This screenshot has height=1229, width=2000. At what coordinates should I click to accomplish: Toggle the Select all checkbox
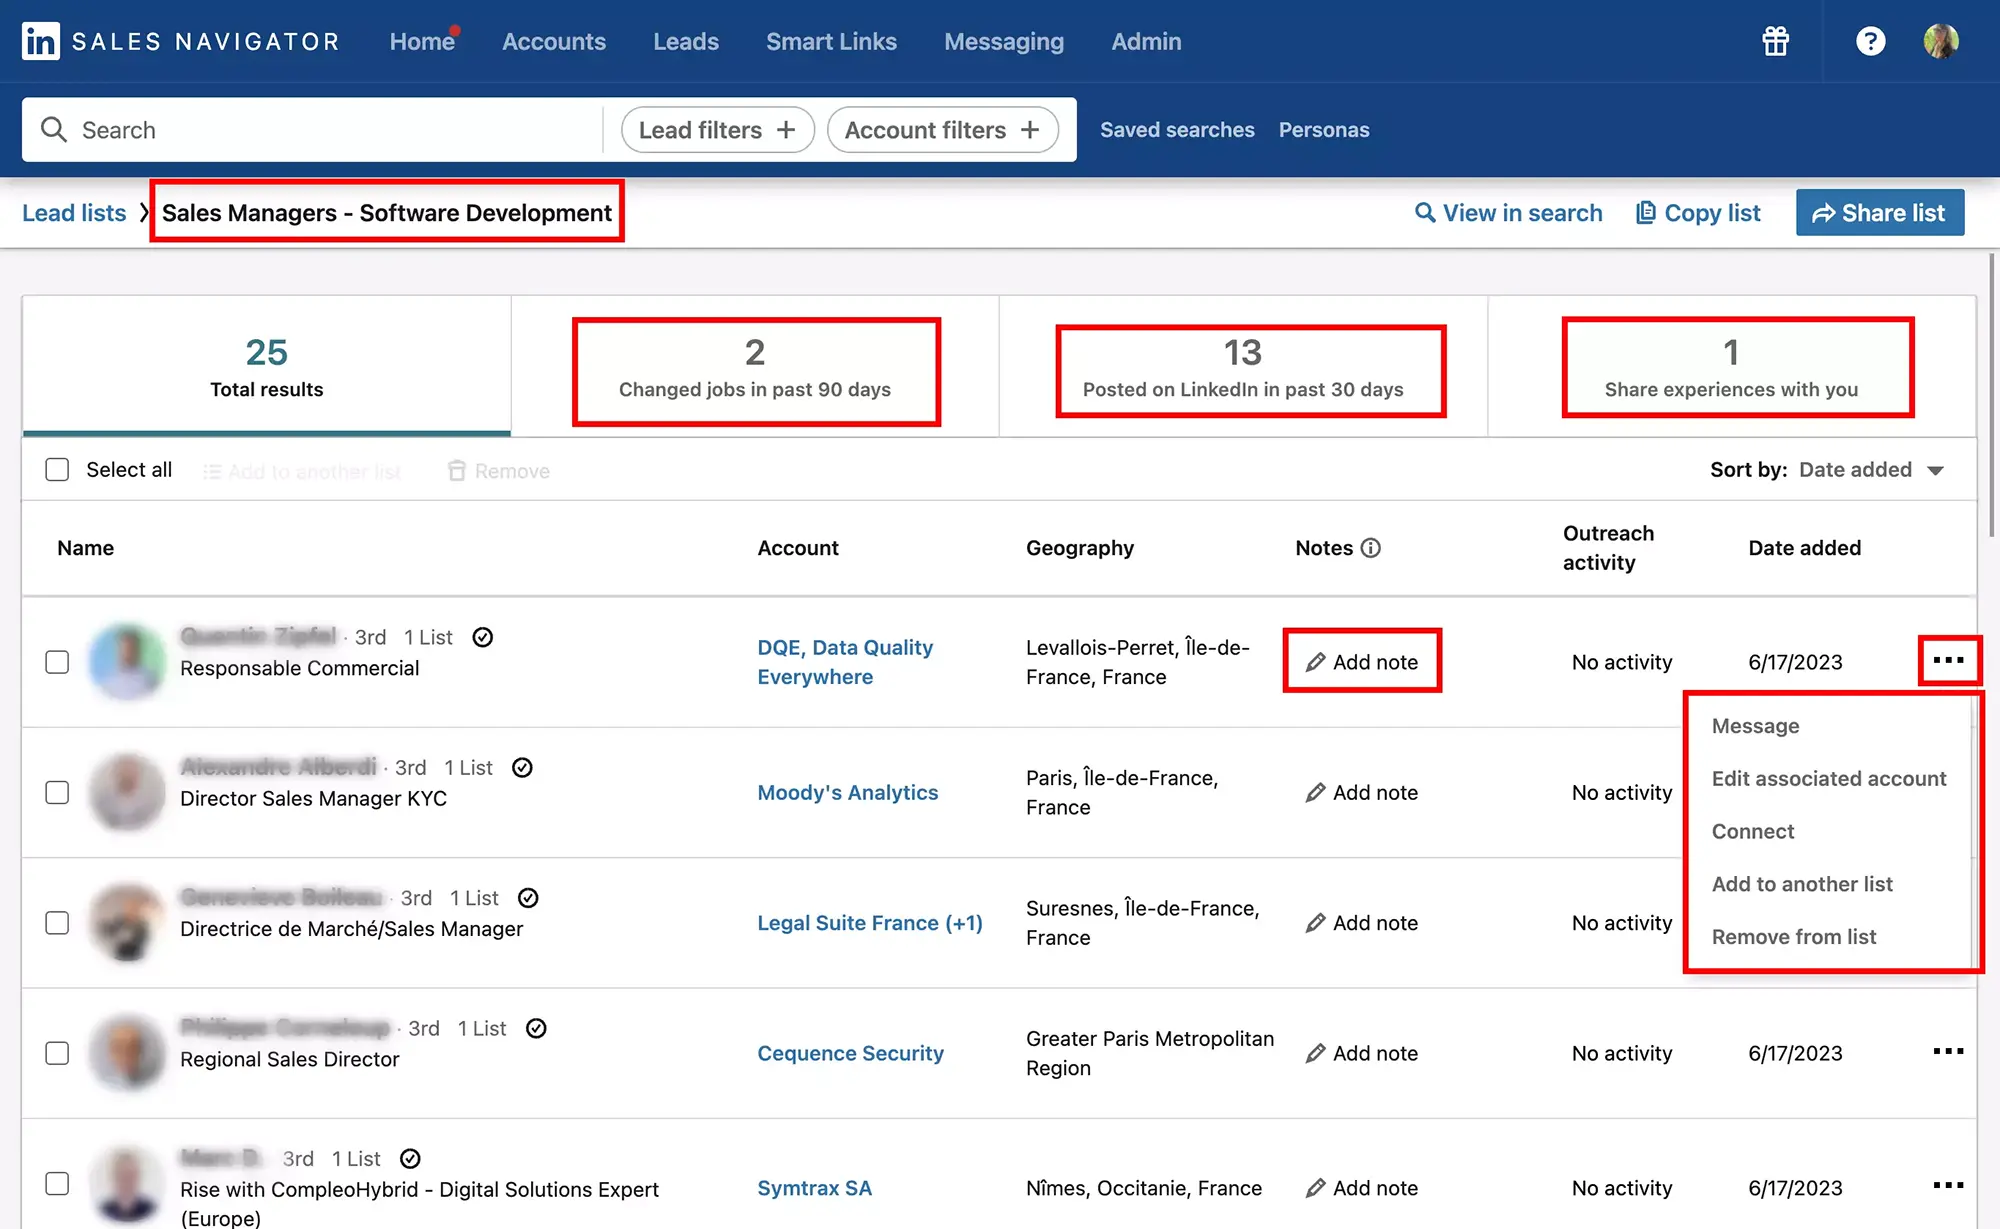point(57,469)
